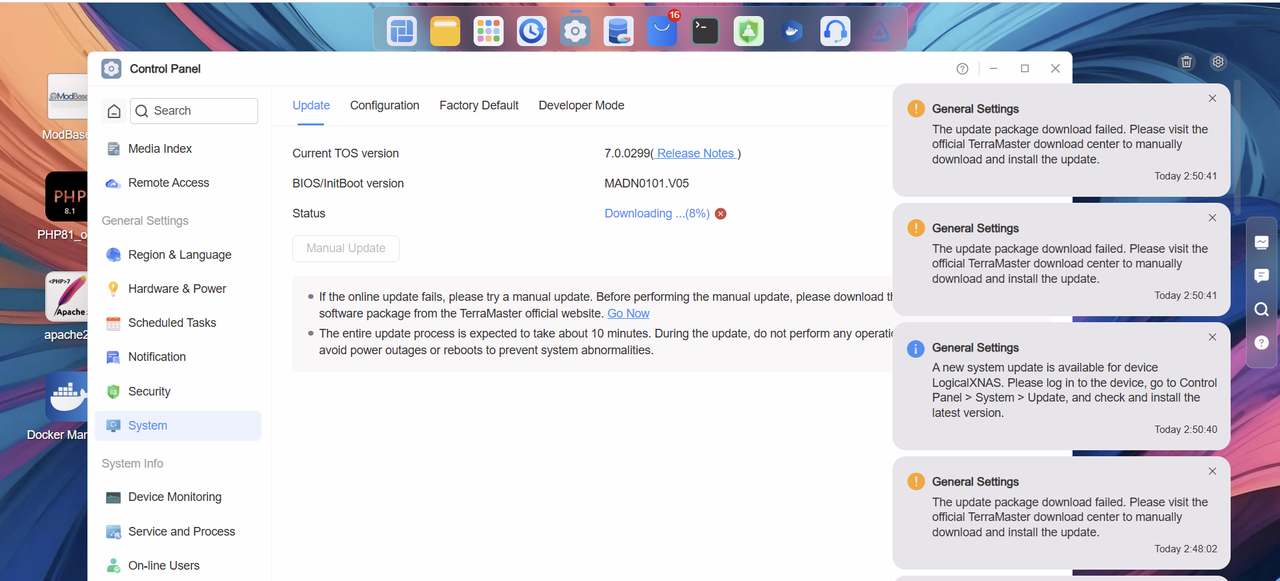
Task: Click the Release Notes link
Action: point(696,154)
